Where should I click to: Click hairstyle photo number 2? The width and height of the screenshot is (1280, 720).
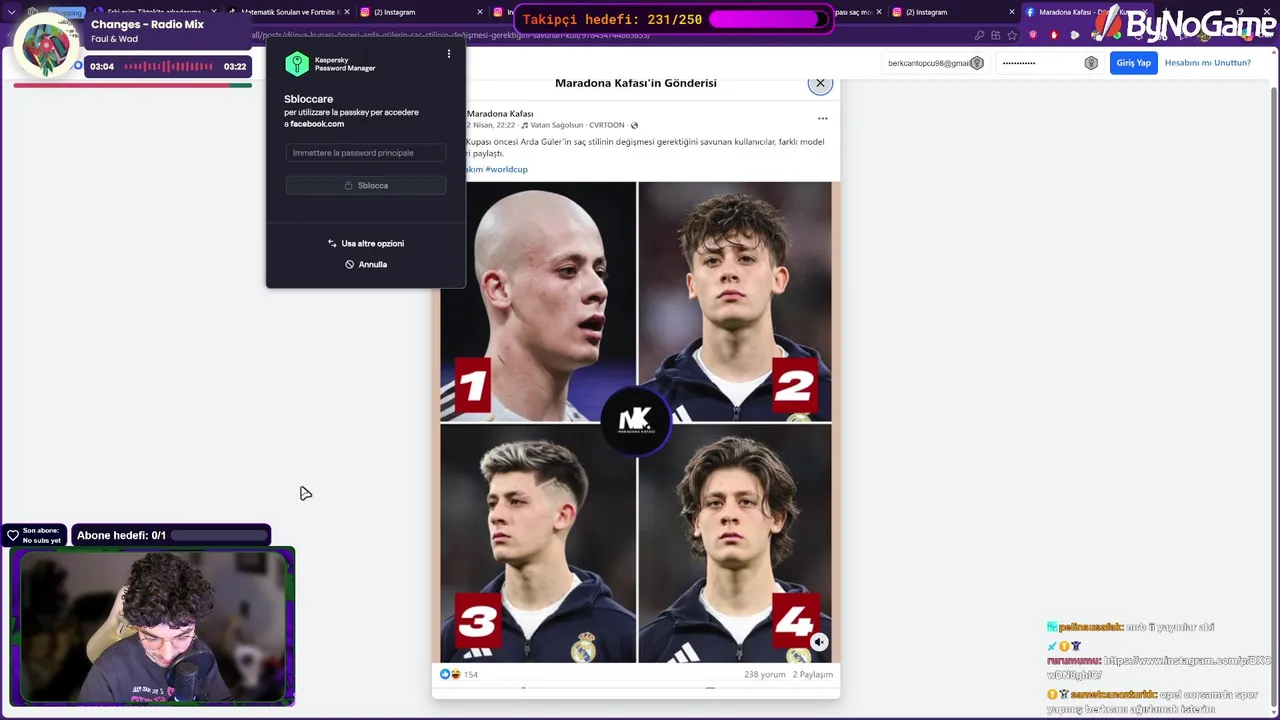coord(735,301)
